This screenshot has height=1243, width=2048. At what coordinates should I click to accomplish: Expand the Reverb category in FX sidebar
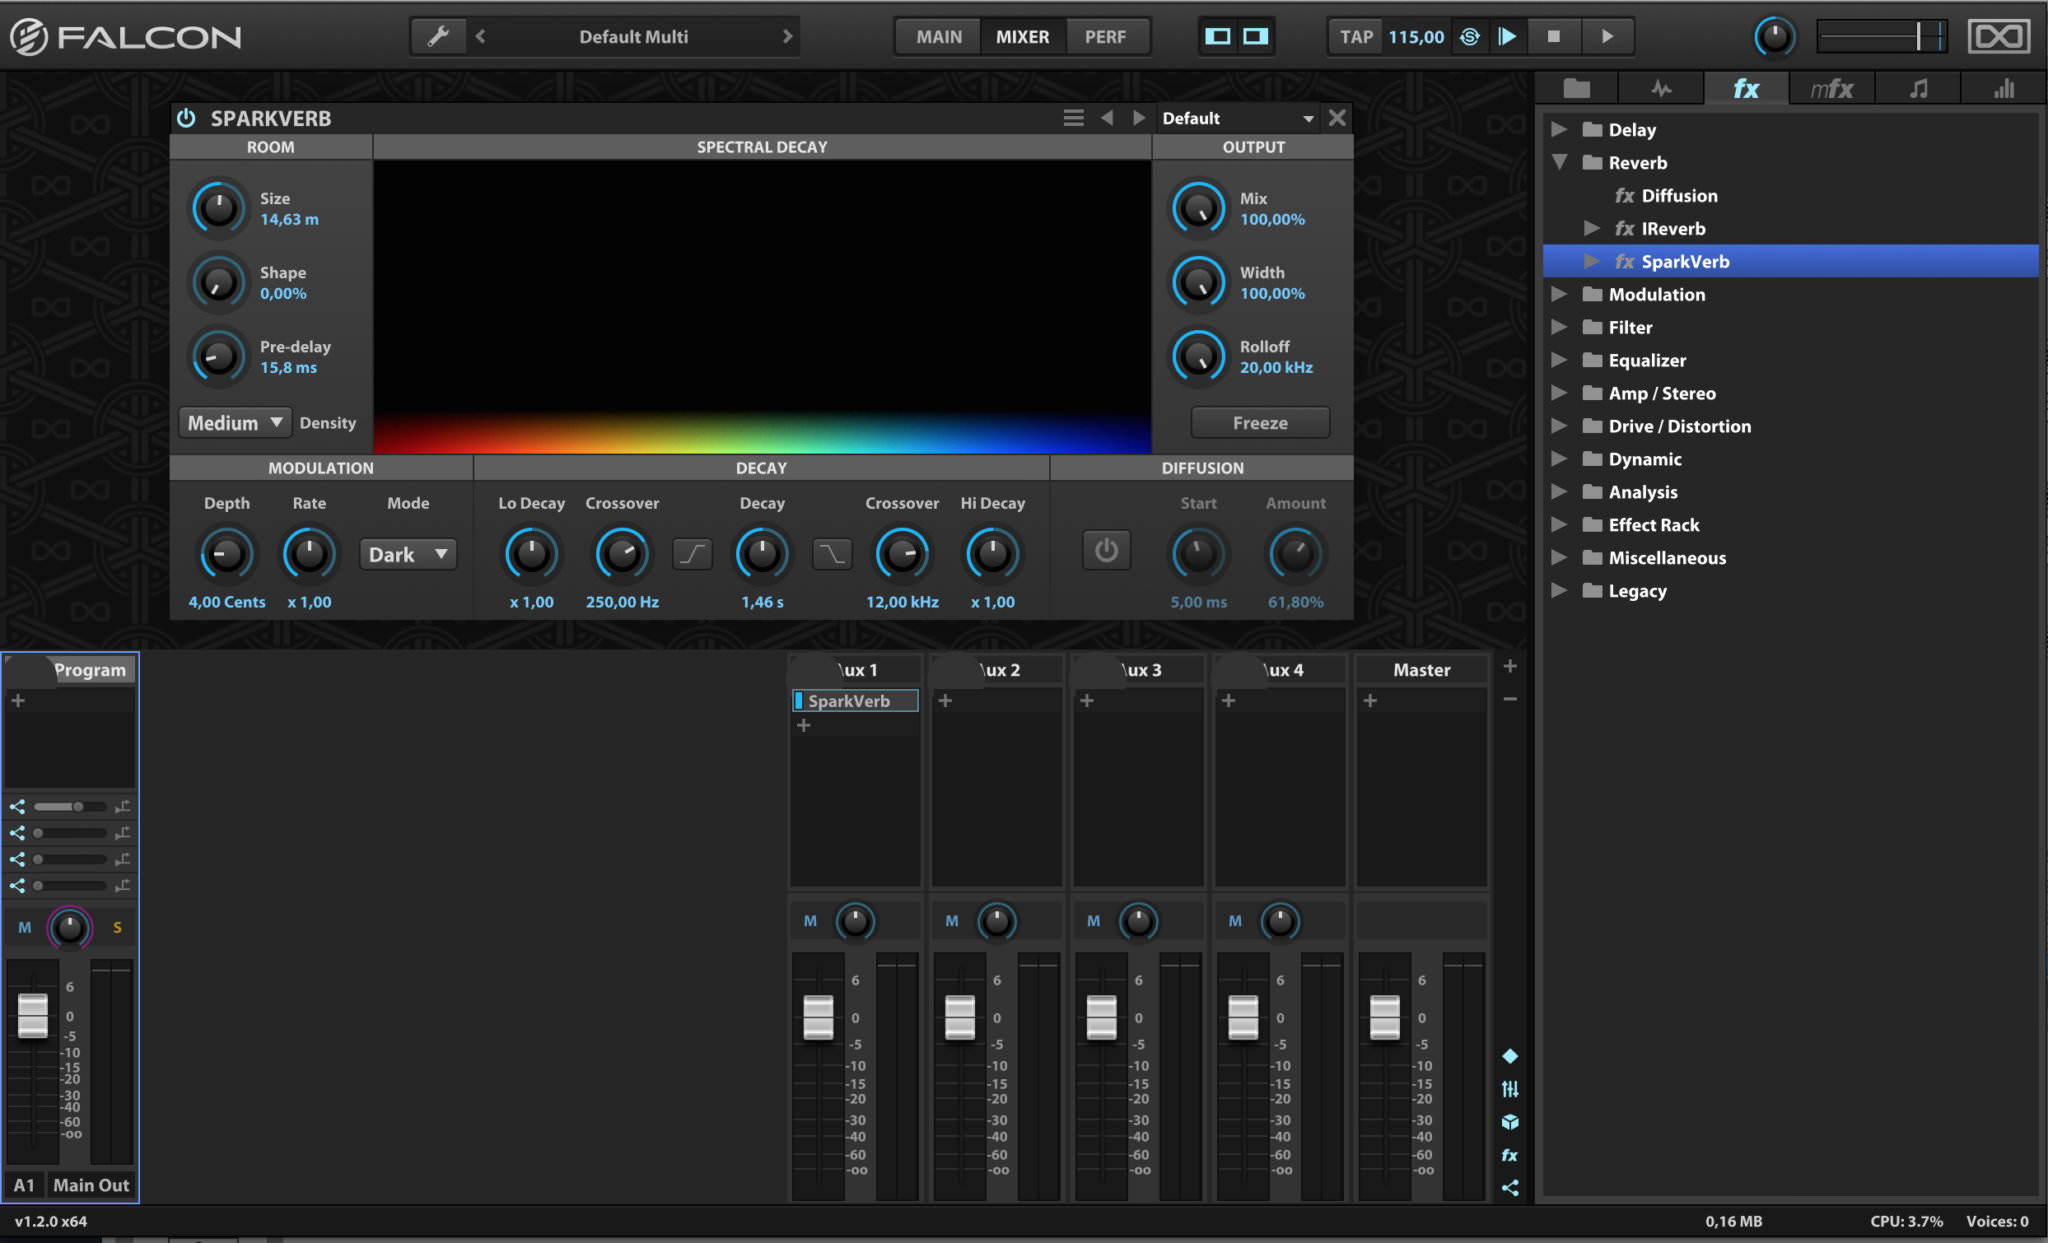1561,162
